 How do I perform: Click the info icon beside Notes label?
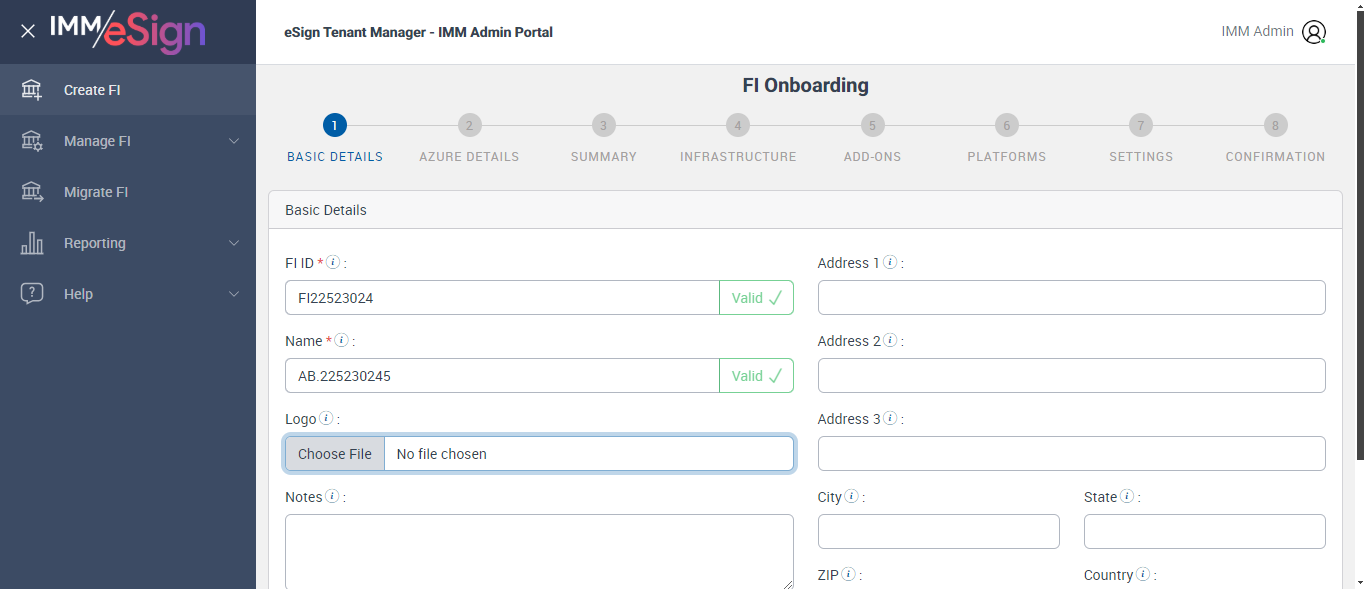click(x=333, y=496)
